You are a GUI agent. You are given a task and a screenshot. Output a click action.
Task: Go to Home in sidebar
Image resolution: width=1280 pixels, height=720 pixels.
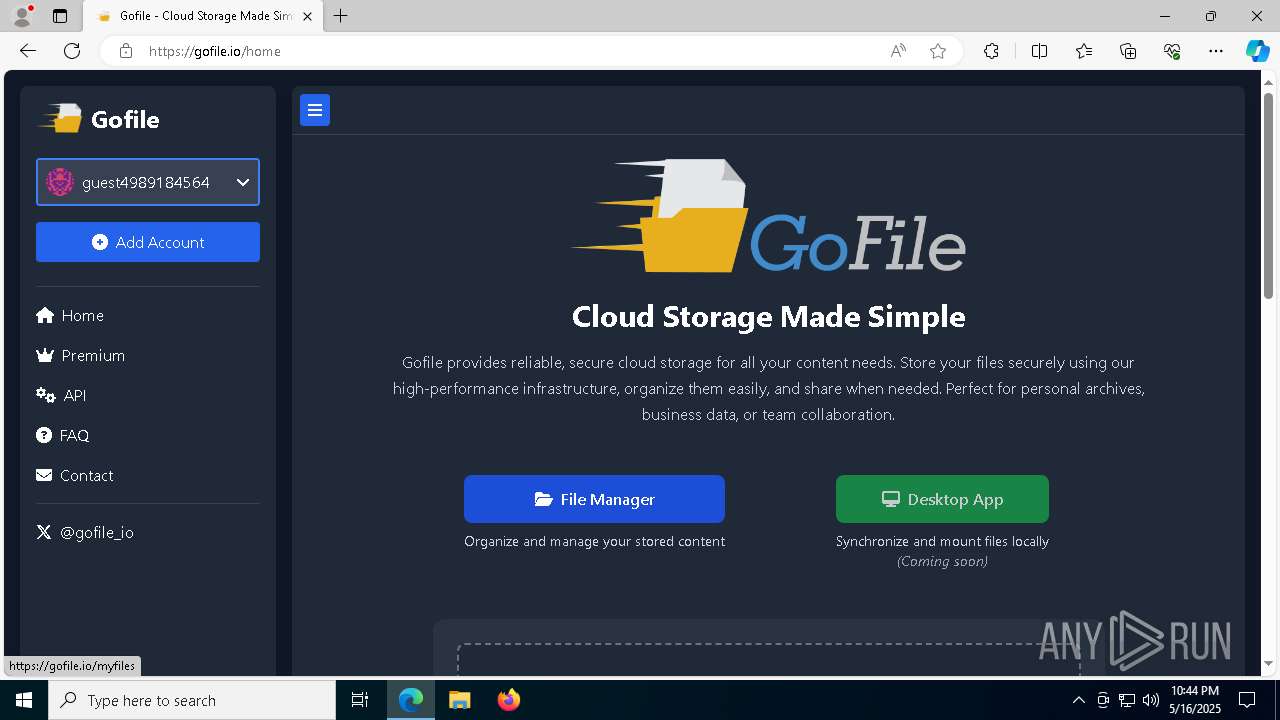tap(70, 315)
